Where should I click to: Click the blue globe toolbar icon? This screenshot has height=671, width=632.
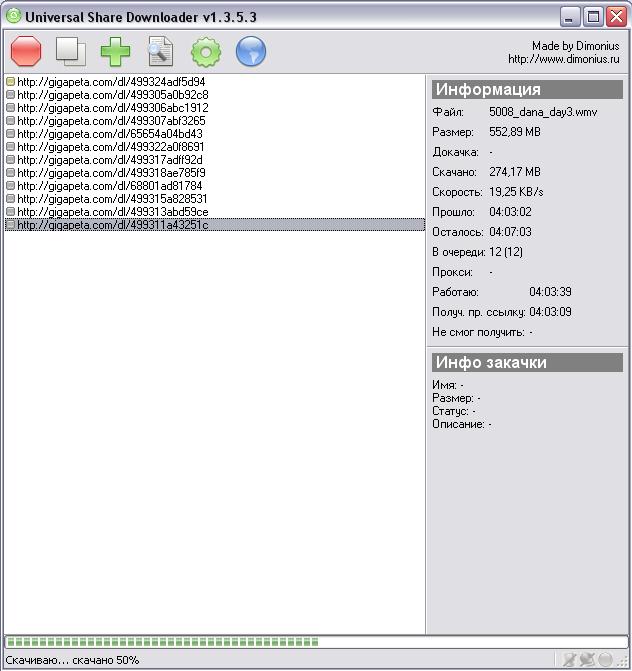(251, 51)
